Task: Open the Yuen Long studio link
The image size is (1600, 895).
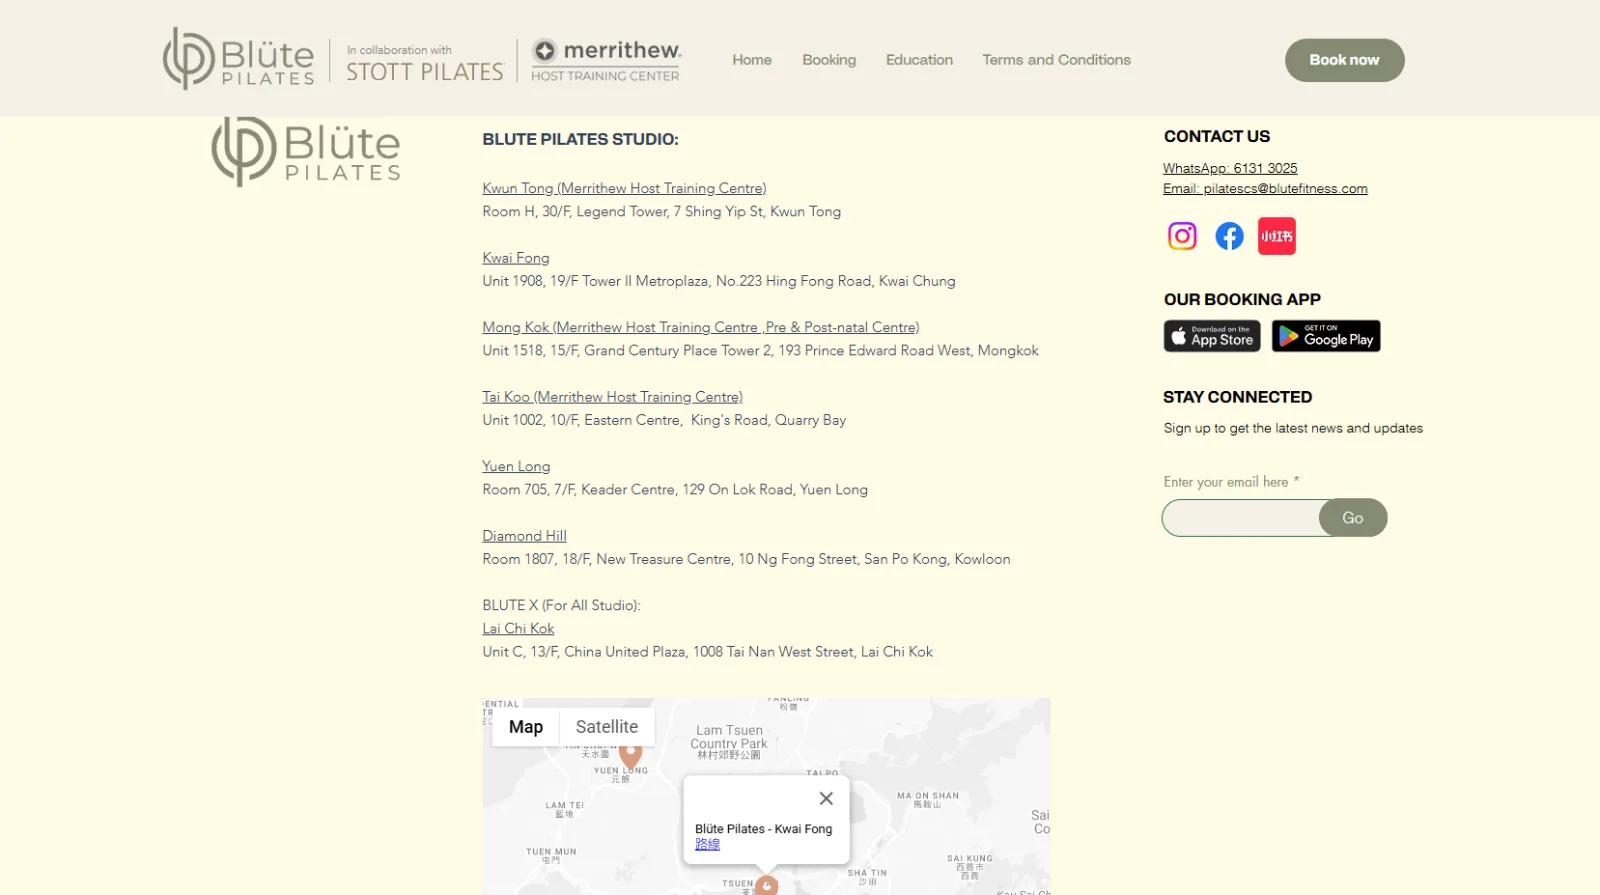Action: [x=516, y=466]
